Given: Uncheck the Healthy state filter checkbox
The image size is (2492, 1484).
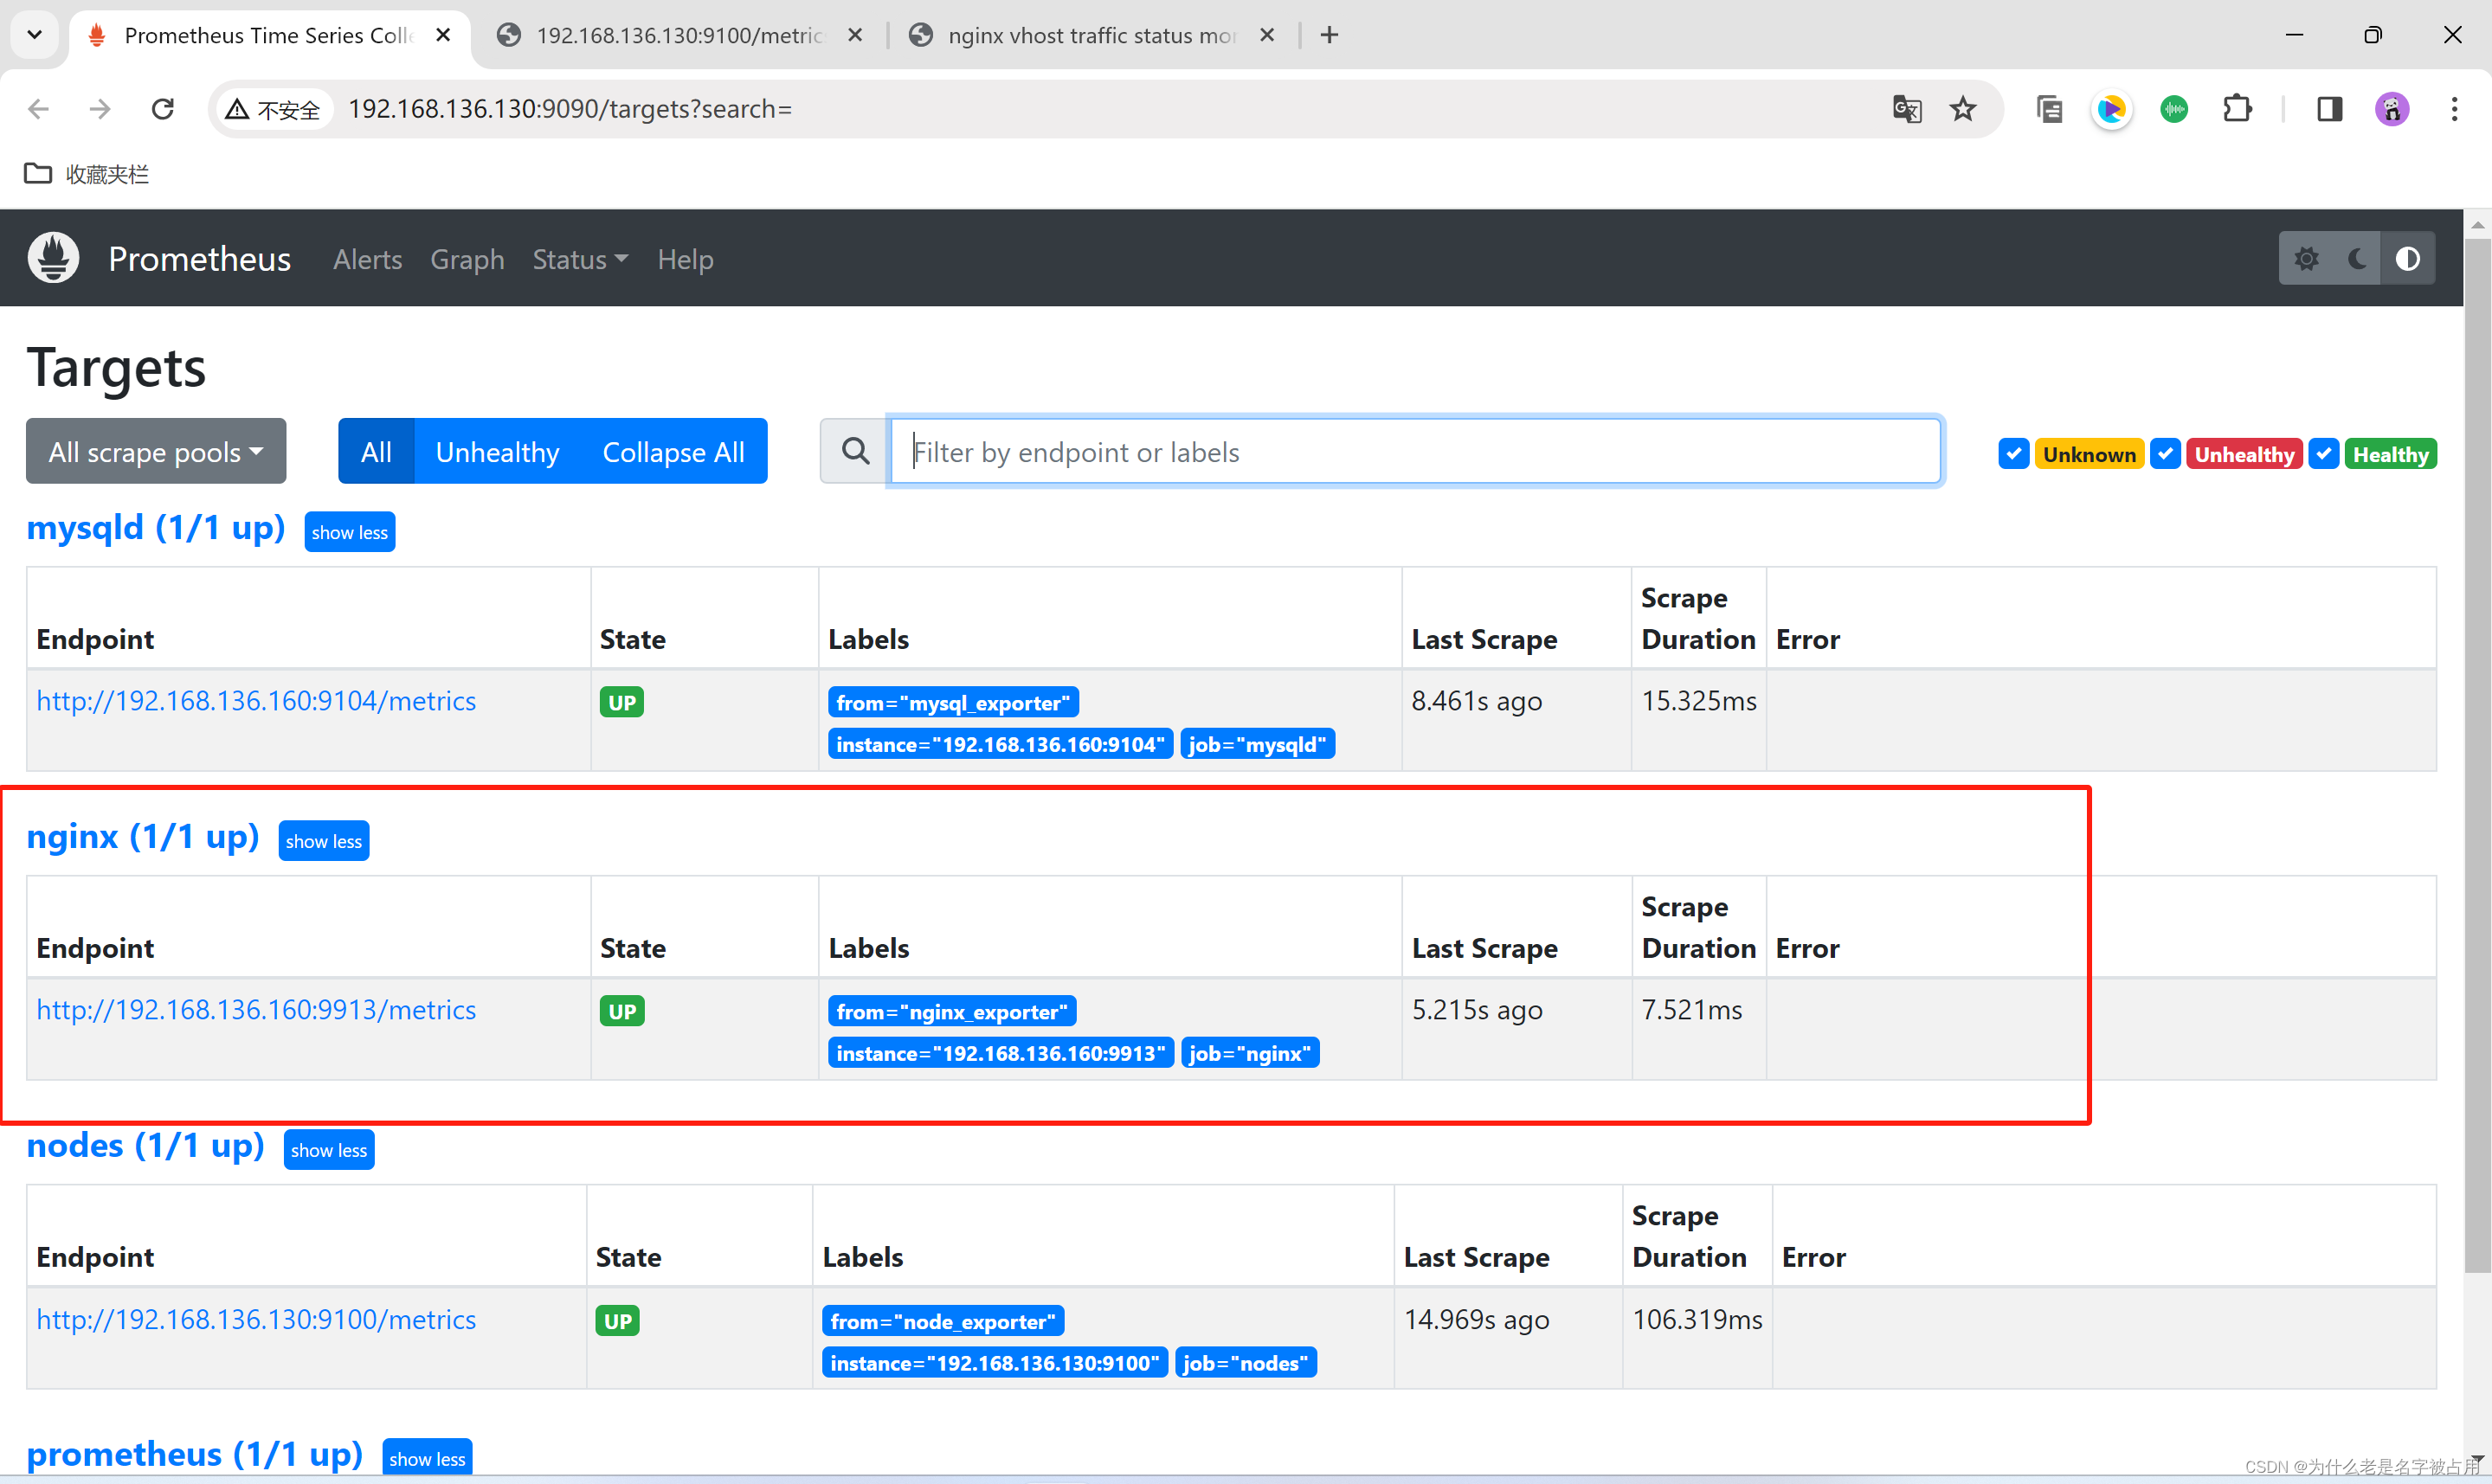Looking at the screenshot, I should pyautogui.click(x=2323, y=454).
